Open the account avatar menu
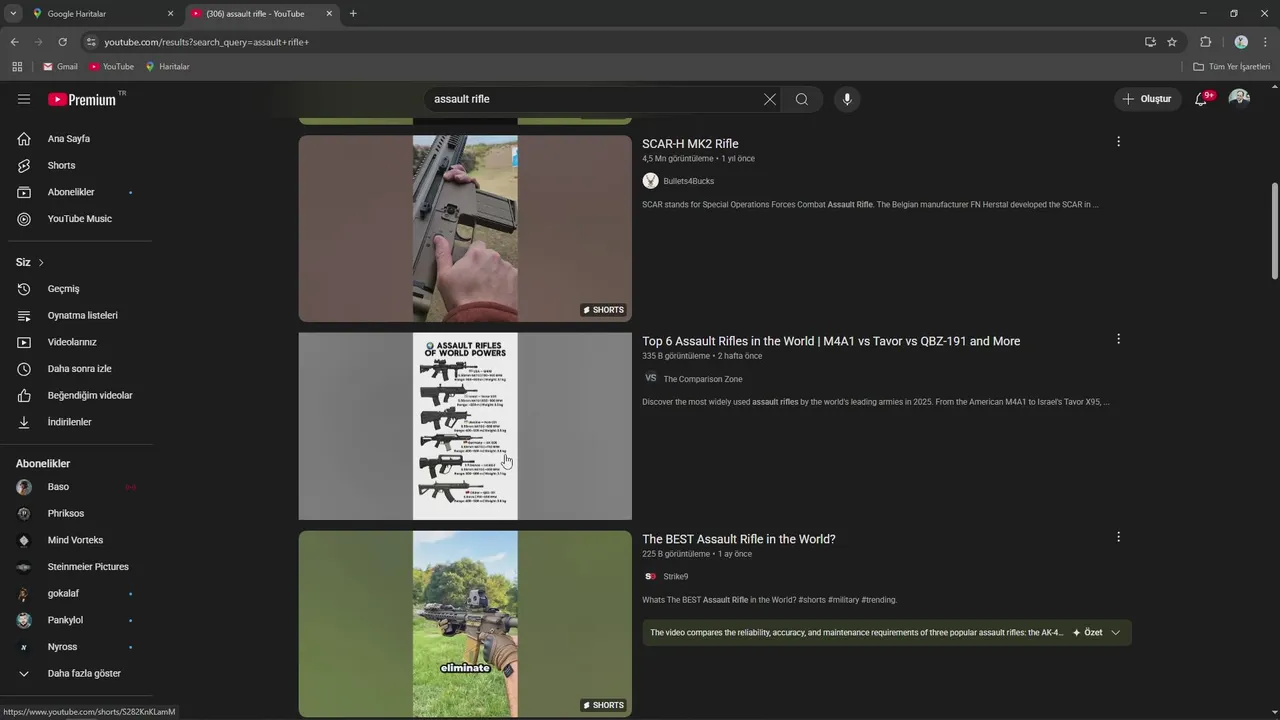Screen dimensions: 1280x720 point(1239,99)
